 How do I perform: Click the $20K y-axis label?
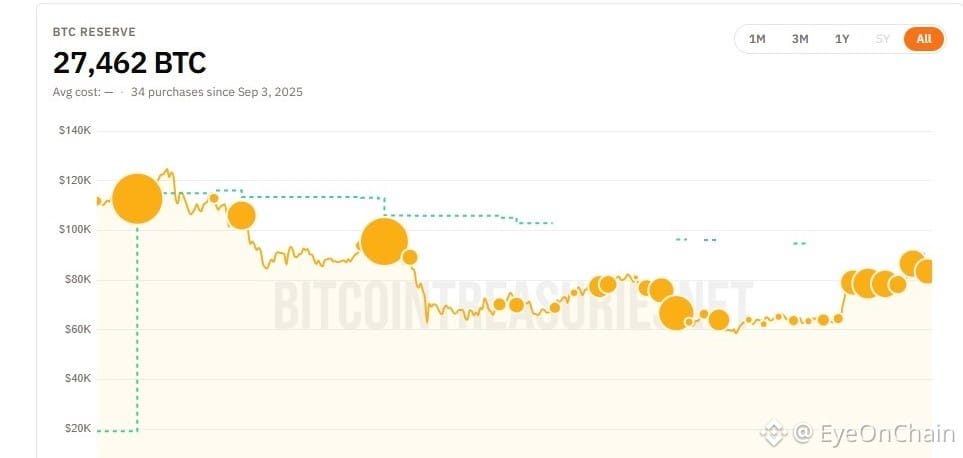pyautogui.click(x=78, y=429)
